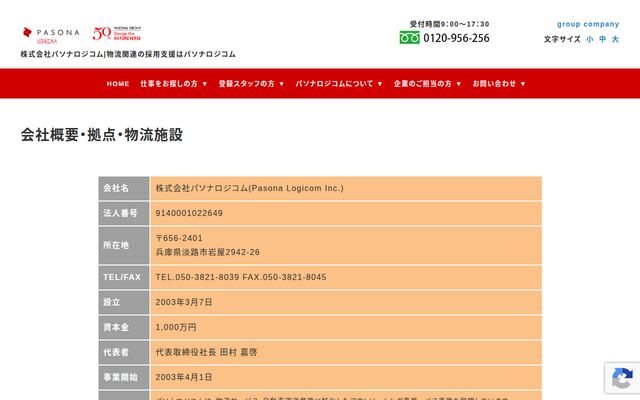Expand arrow next to パソナロジコムについて
Viewport: 640px width, 400px height.
click(x=380, y=84)
